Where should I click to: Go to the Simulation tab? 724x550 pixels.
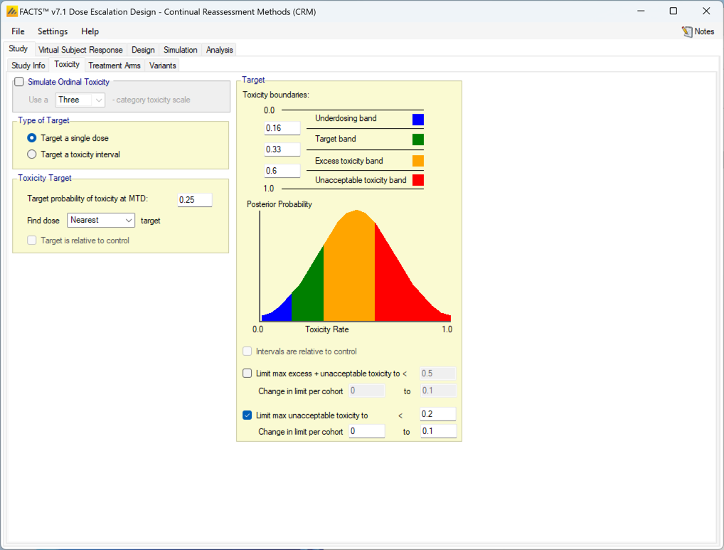pyautogui.click(x=180, y=50)
